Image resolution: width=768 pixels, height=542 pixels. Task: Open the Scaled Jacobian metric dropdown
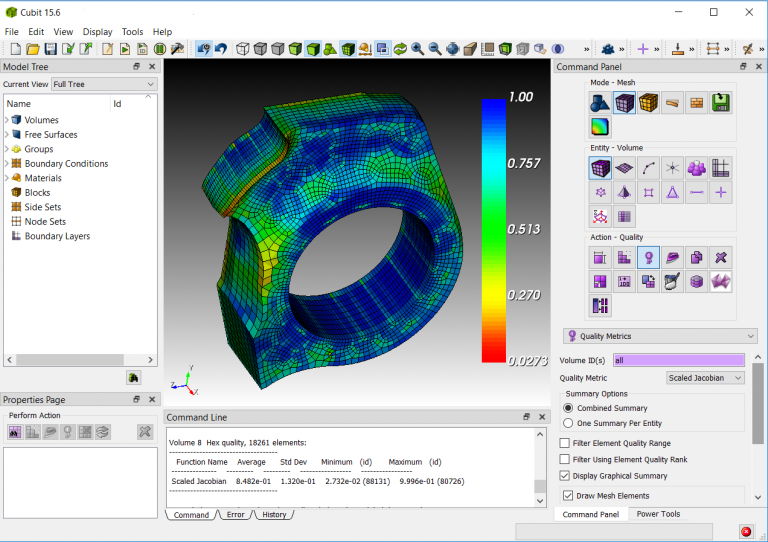pyautogui.click(x=706, y=378)
